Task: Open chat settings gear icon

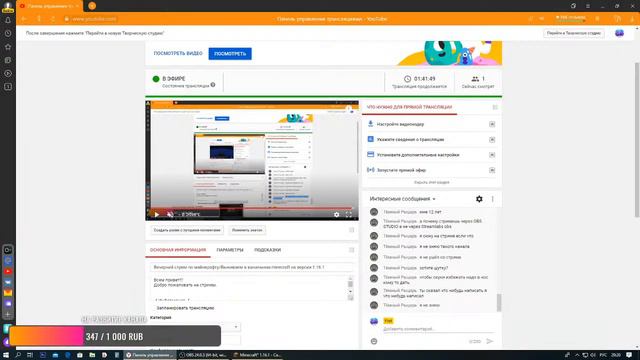Action: [x=479, y=199]
